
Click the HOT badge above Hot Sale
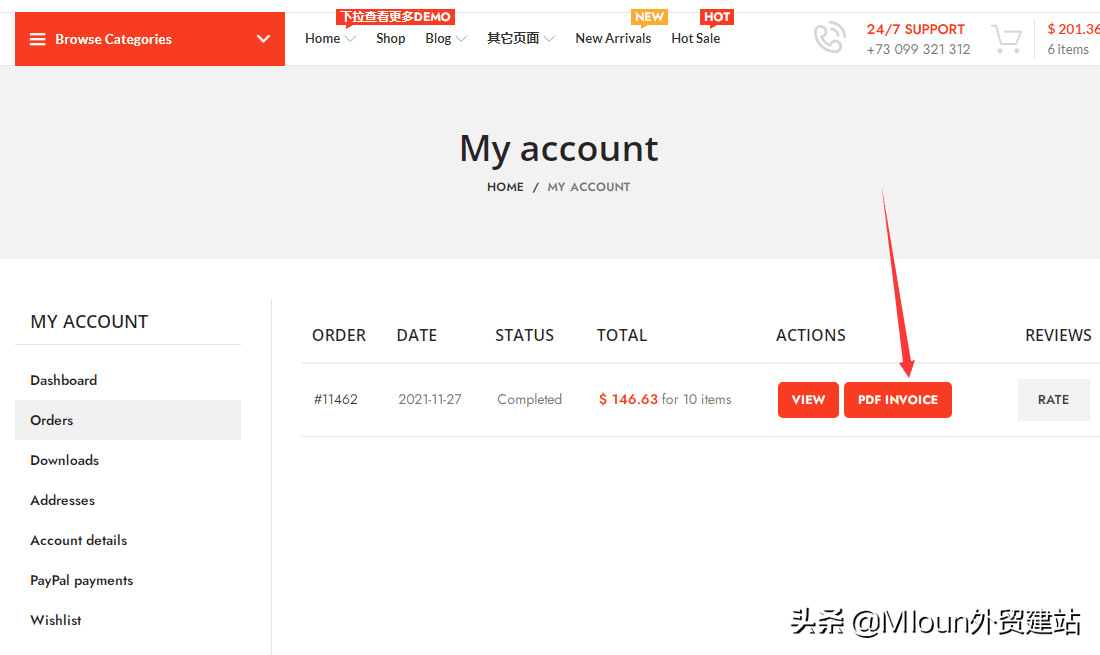[x=716, y=16]
